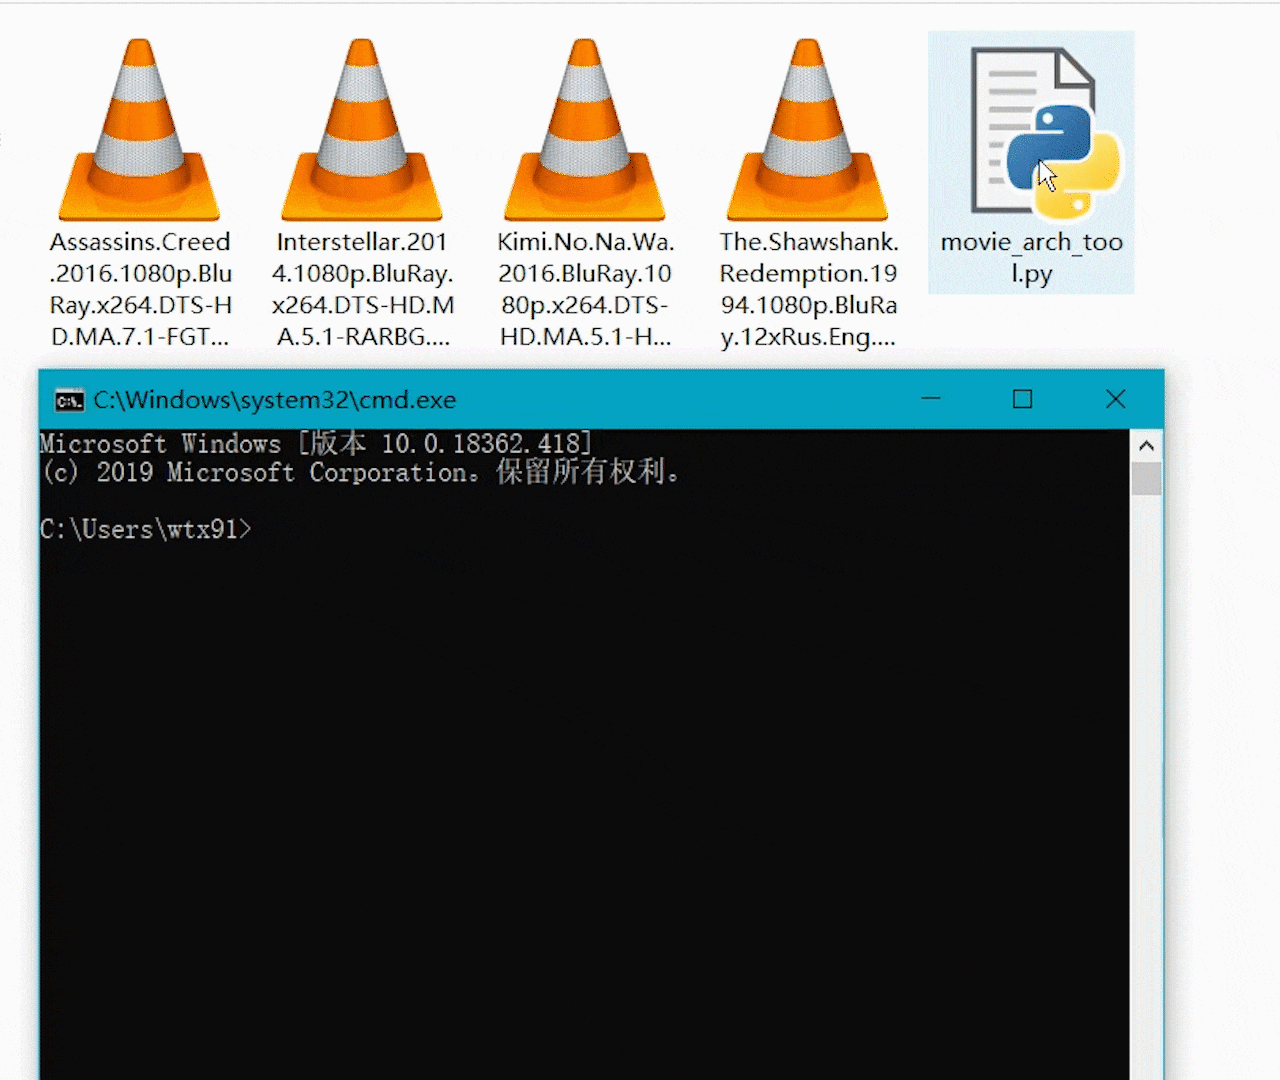Select The.Shawshank.Redemption VLC video file icon
Viewport: 1280px width, 1080px height.
click(807, 130)
